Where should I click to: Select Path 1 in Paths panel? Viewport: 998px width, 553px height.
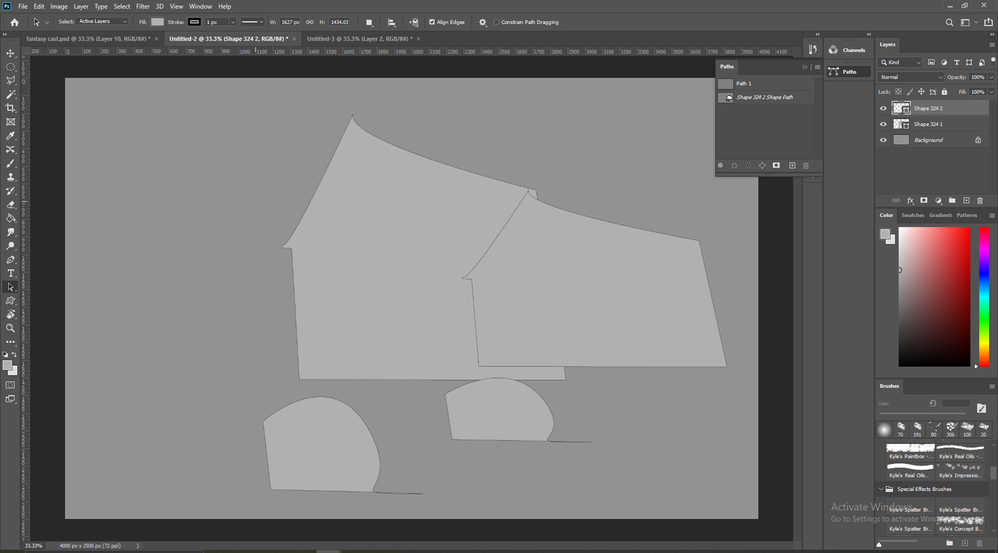click(x=743, y=83)
